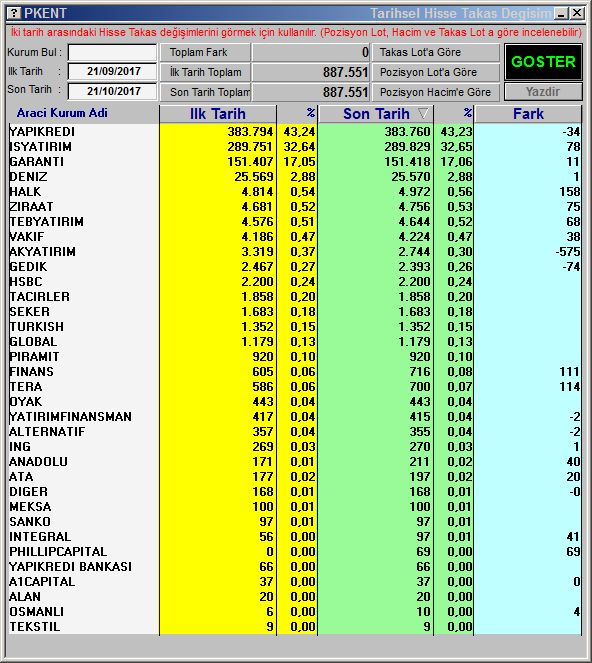Image resolution: width=592 pixels, height=663 pixels.
Task: Click the percent header after Ilk Tarih
Action: (x=297, y=114)
